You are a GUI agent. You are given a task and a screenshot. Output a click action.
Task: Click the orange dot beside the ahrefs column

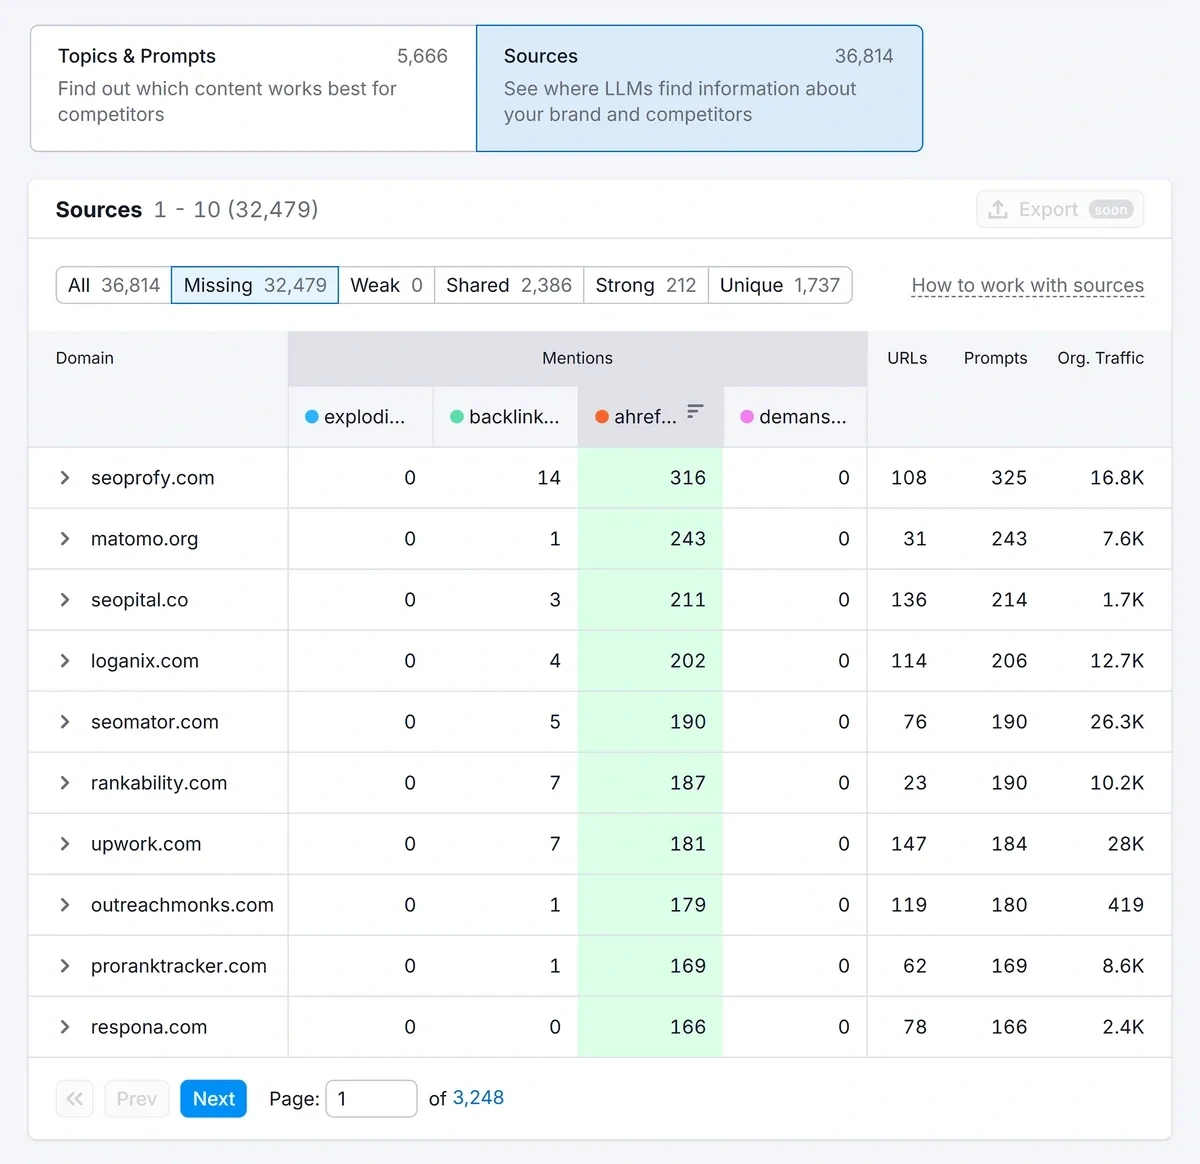[600, 417]
